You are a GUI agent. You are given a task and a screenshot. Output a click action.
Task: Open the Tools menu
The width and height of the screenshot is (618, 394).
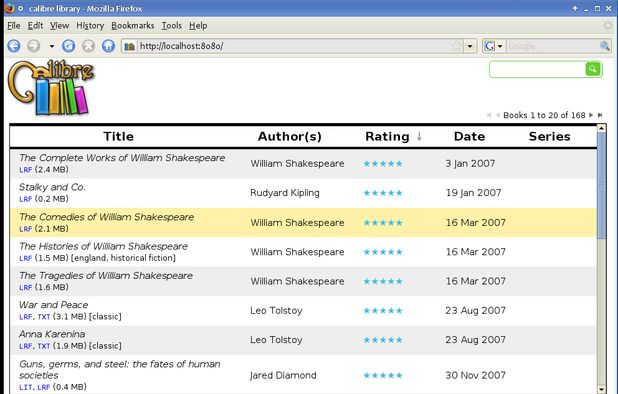tap(172, 26)
